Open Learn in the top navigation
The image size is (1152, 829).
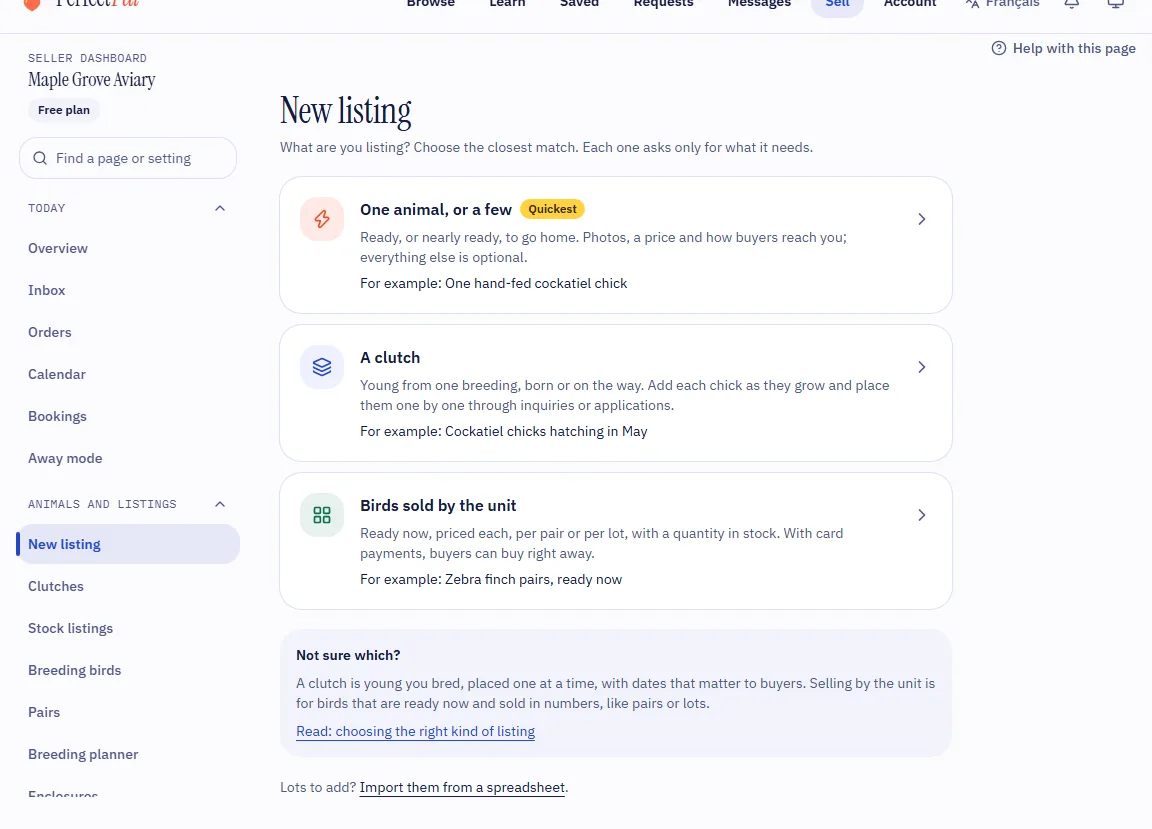(x=507, y=4)
